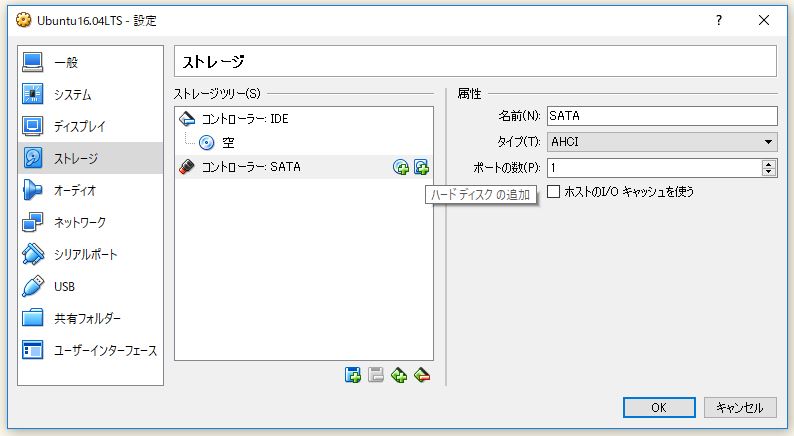Increase port count with up arrow
Screen dimensions: 794x436
769,164
